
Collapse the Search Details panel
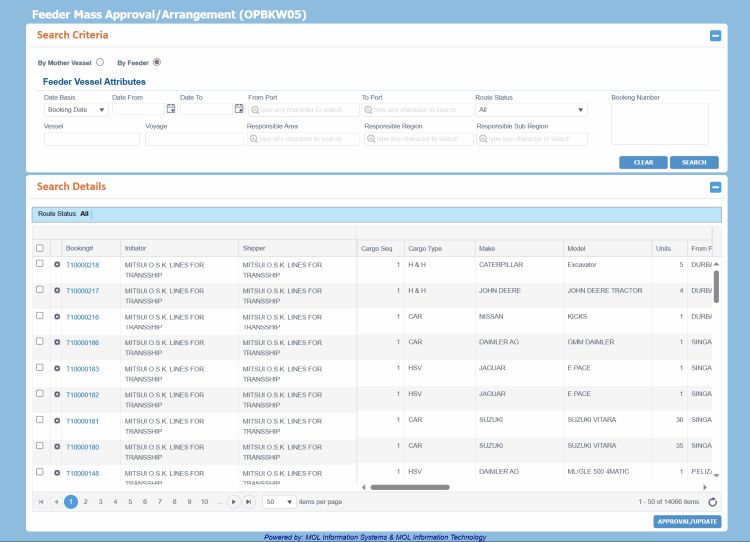tap(715, 187)
